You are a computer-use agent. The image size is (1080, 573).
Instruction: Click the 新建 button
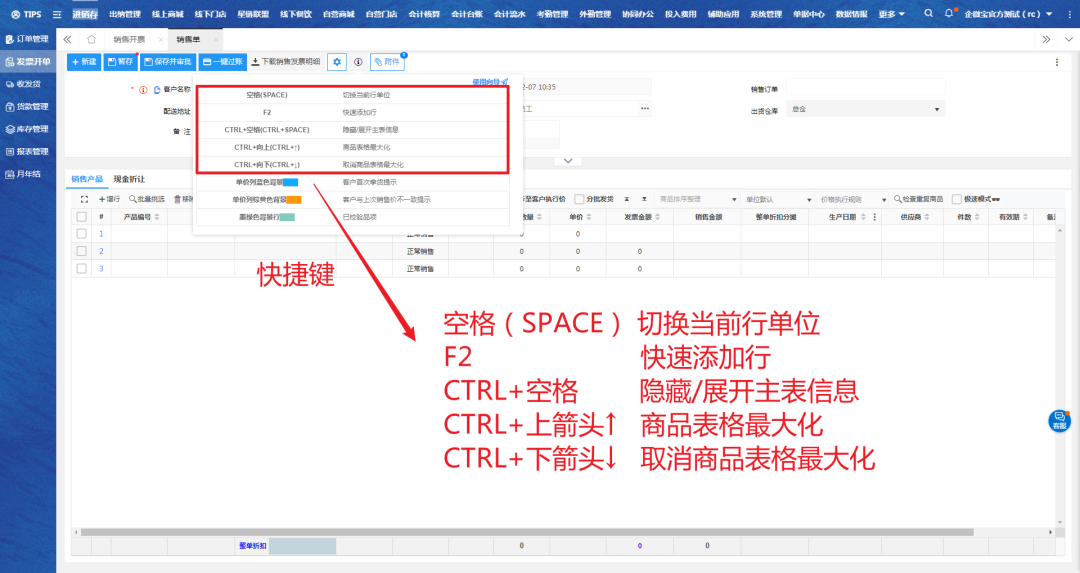[84, 62]
